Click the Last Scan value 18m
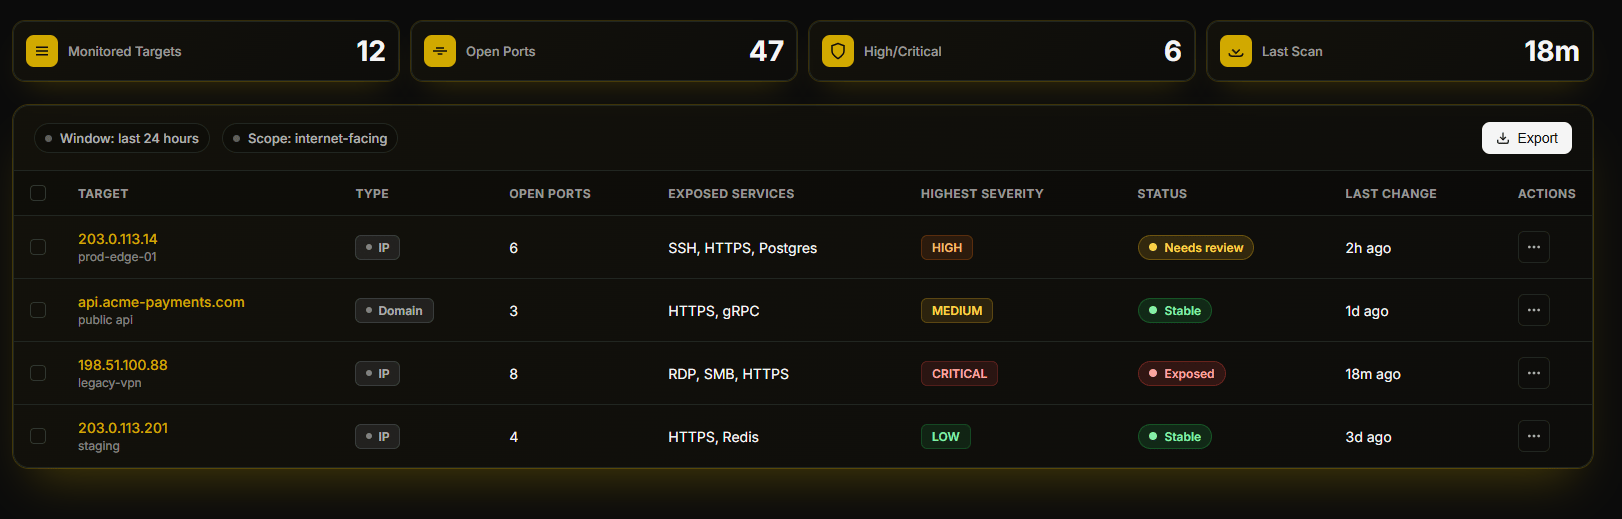The image size is (1622, 519). (1552, 51)
